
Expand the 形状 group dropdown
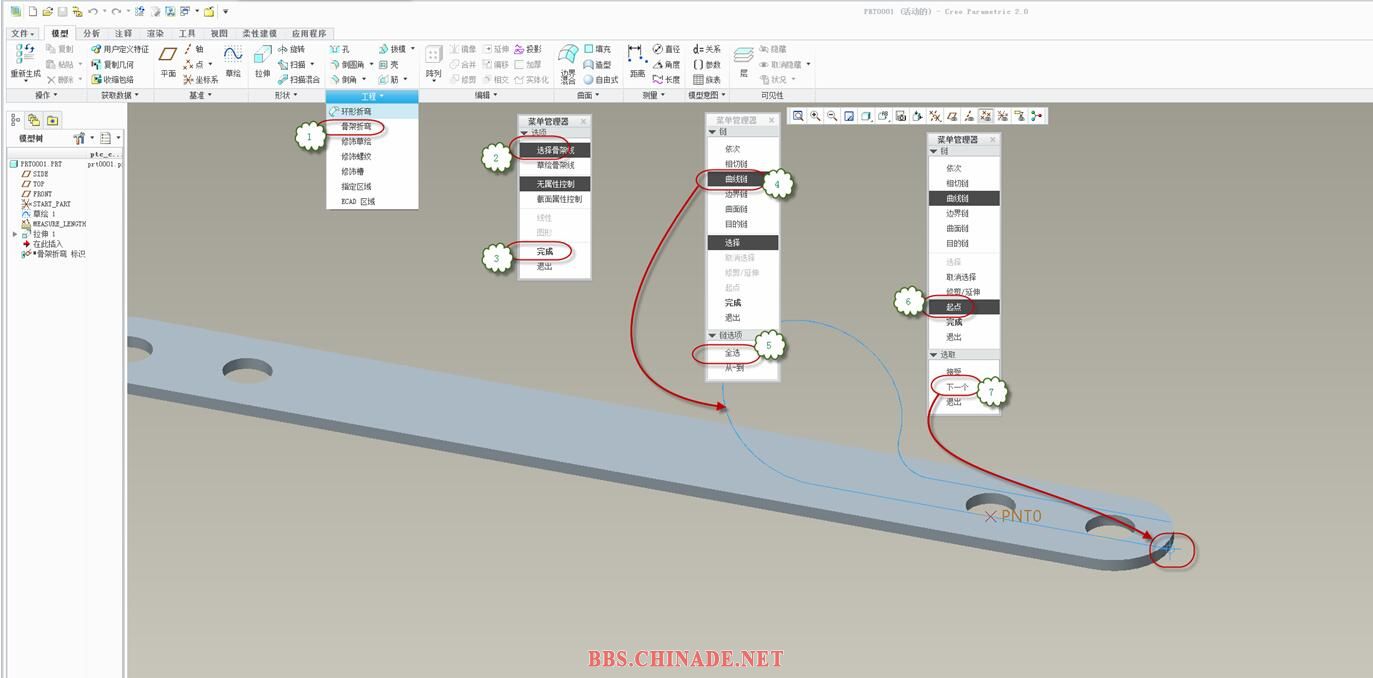(286, 95)
